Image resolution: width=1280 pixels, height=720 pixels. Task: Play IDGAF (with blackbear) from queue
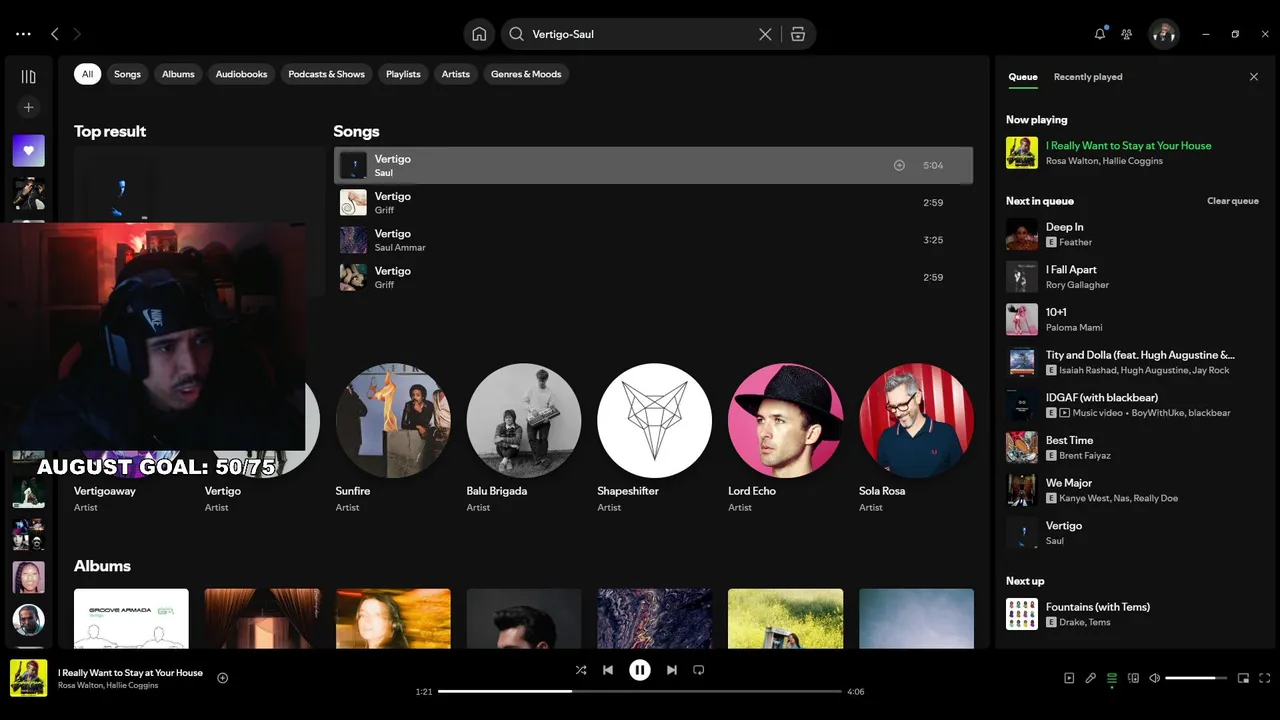click(1132, 405)
